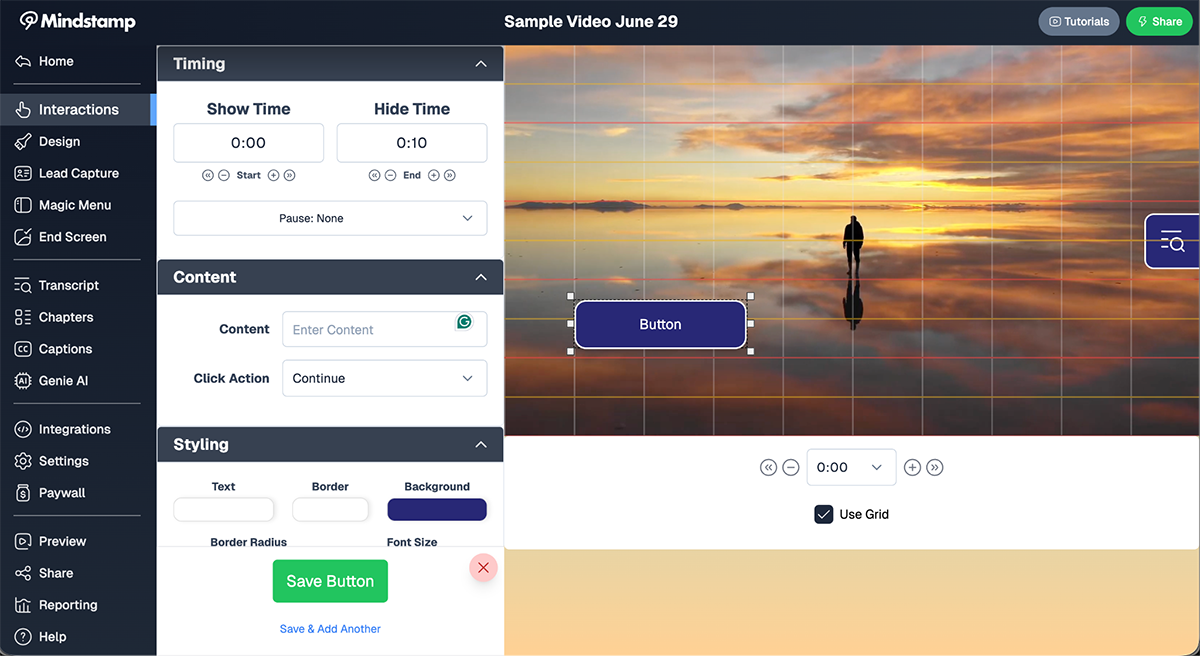Increase Hide Time with plus icon
The image size is (1200, 656).
[434, 175]
